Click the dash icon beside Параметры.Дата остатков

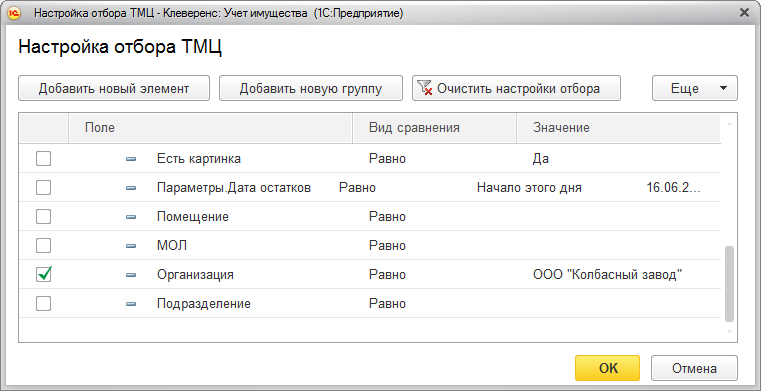(x=131, y=188)
